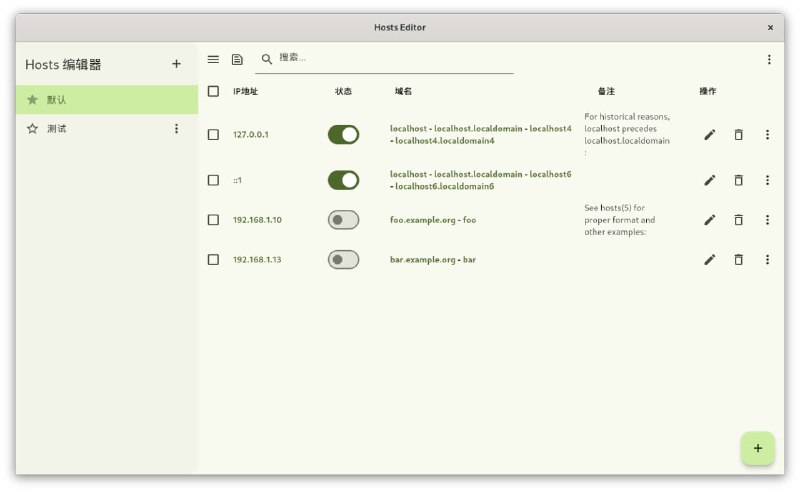Open the top-right toolbar overflow menu
The image size is (800, 492).
769,60
